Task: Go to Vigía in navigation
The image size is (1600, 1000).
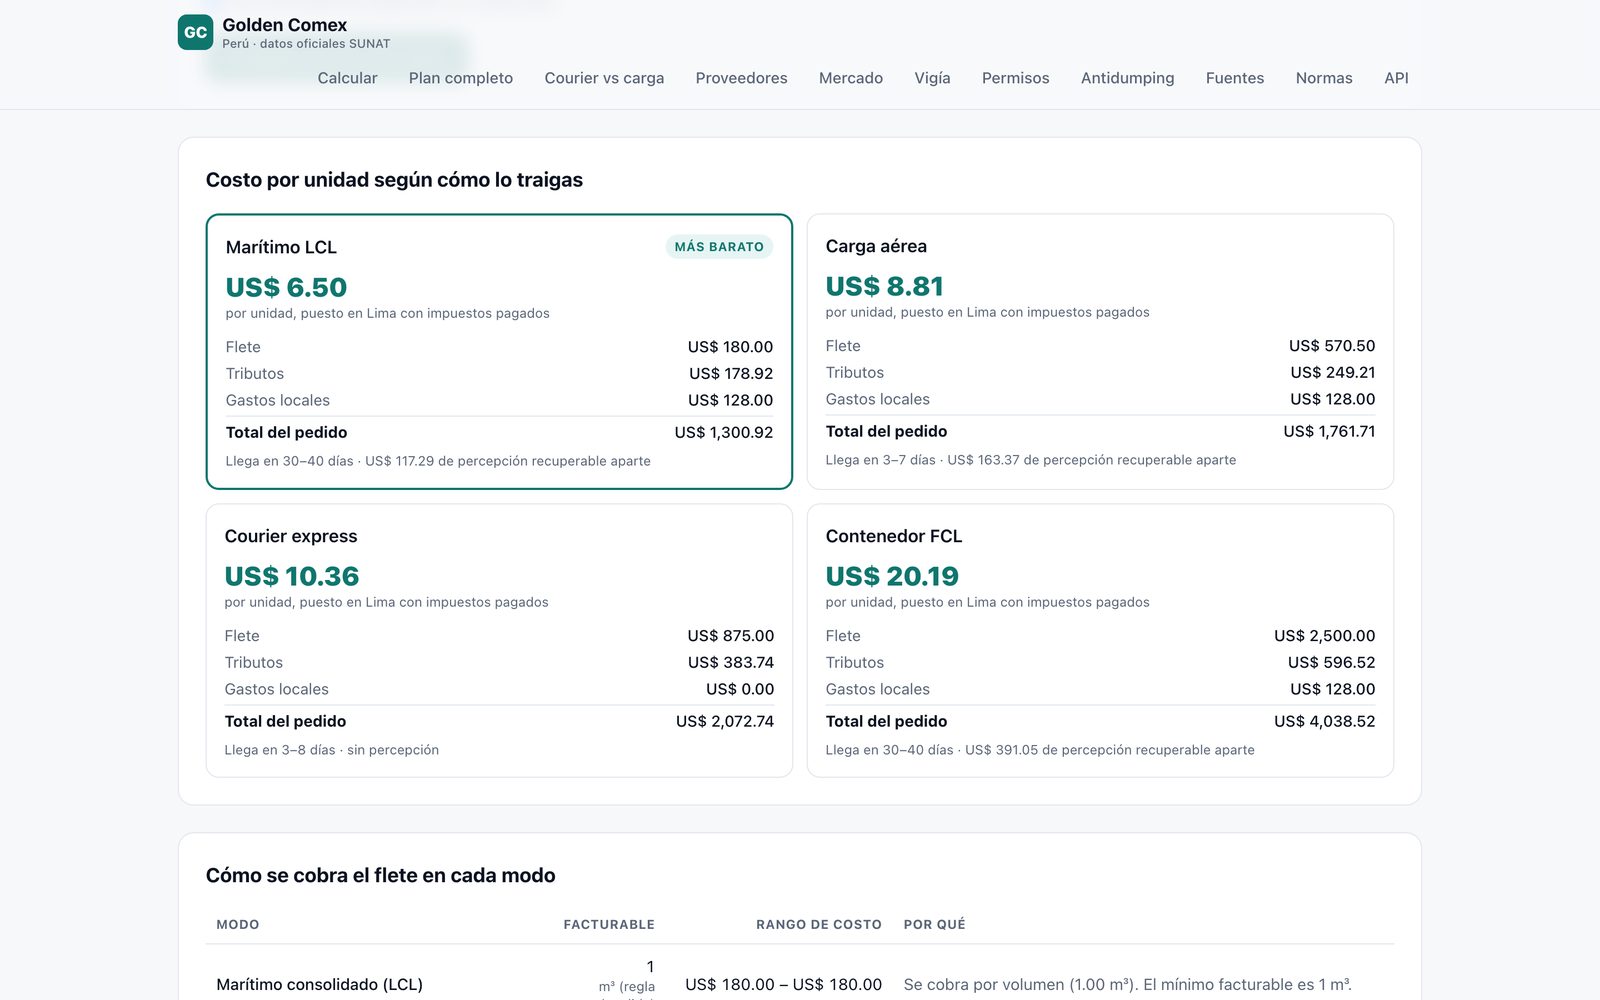Action: pos(932,78)
